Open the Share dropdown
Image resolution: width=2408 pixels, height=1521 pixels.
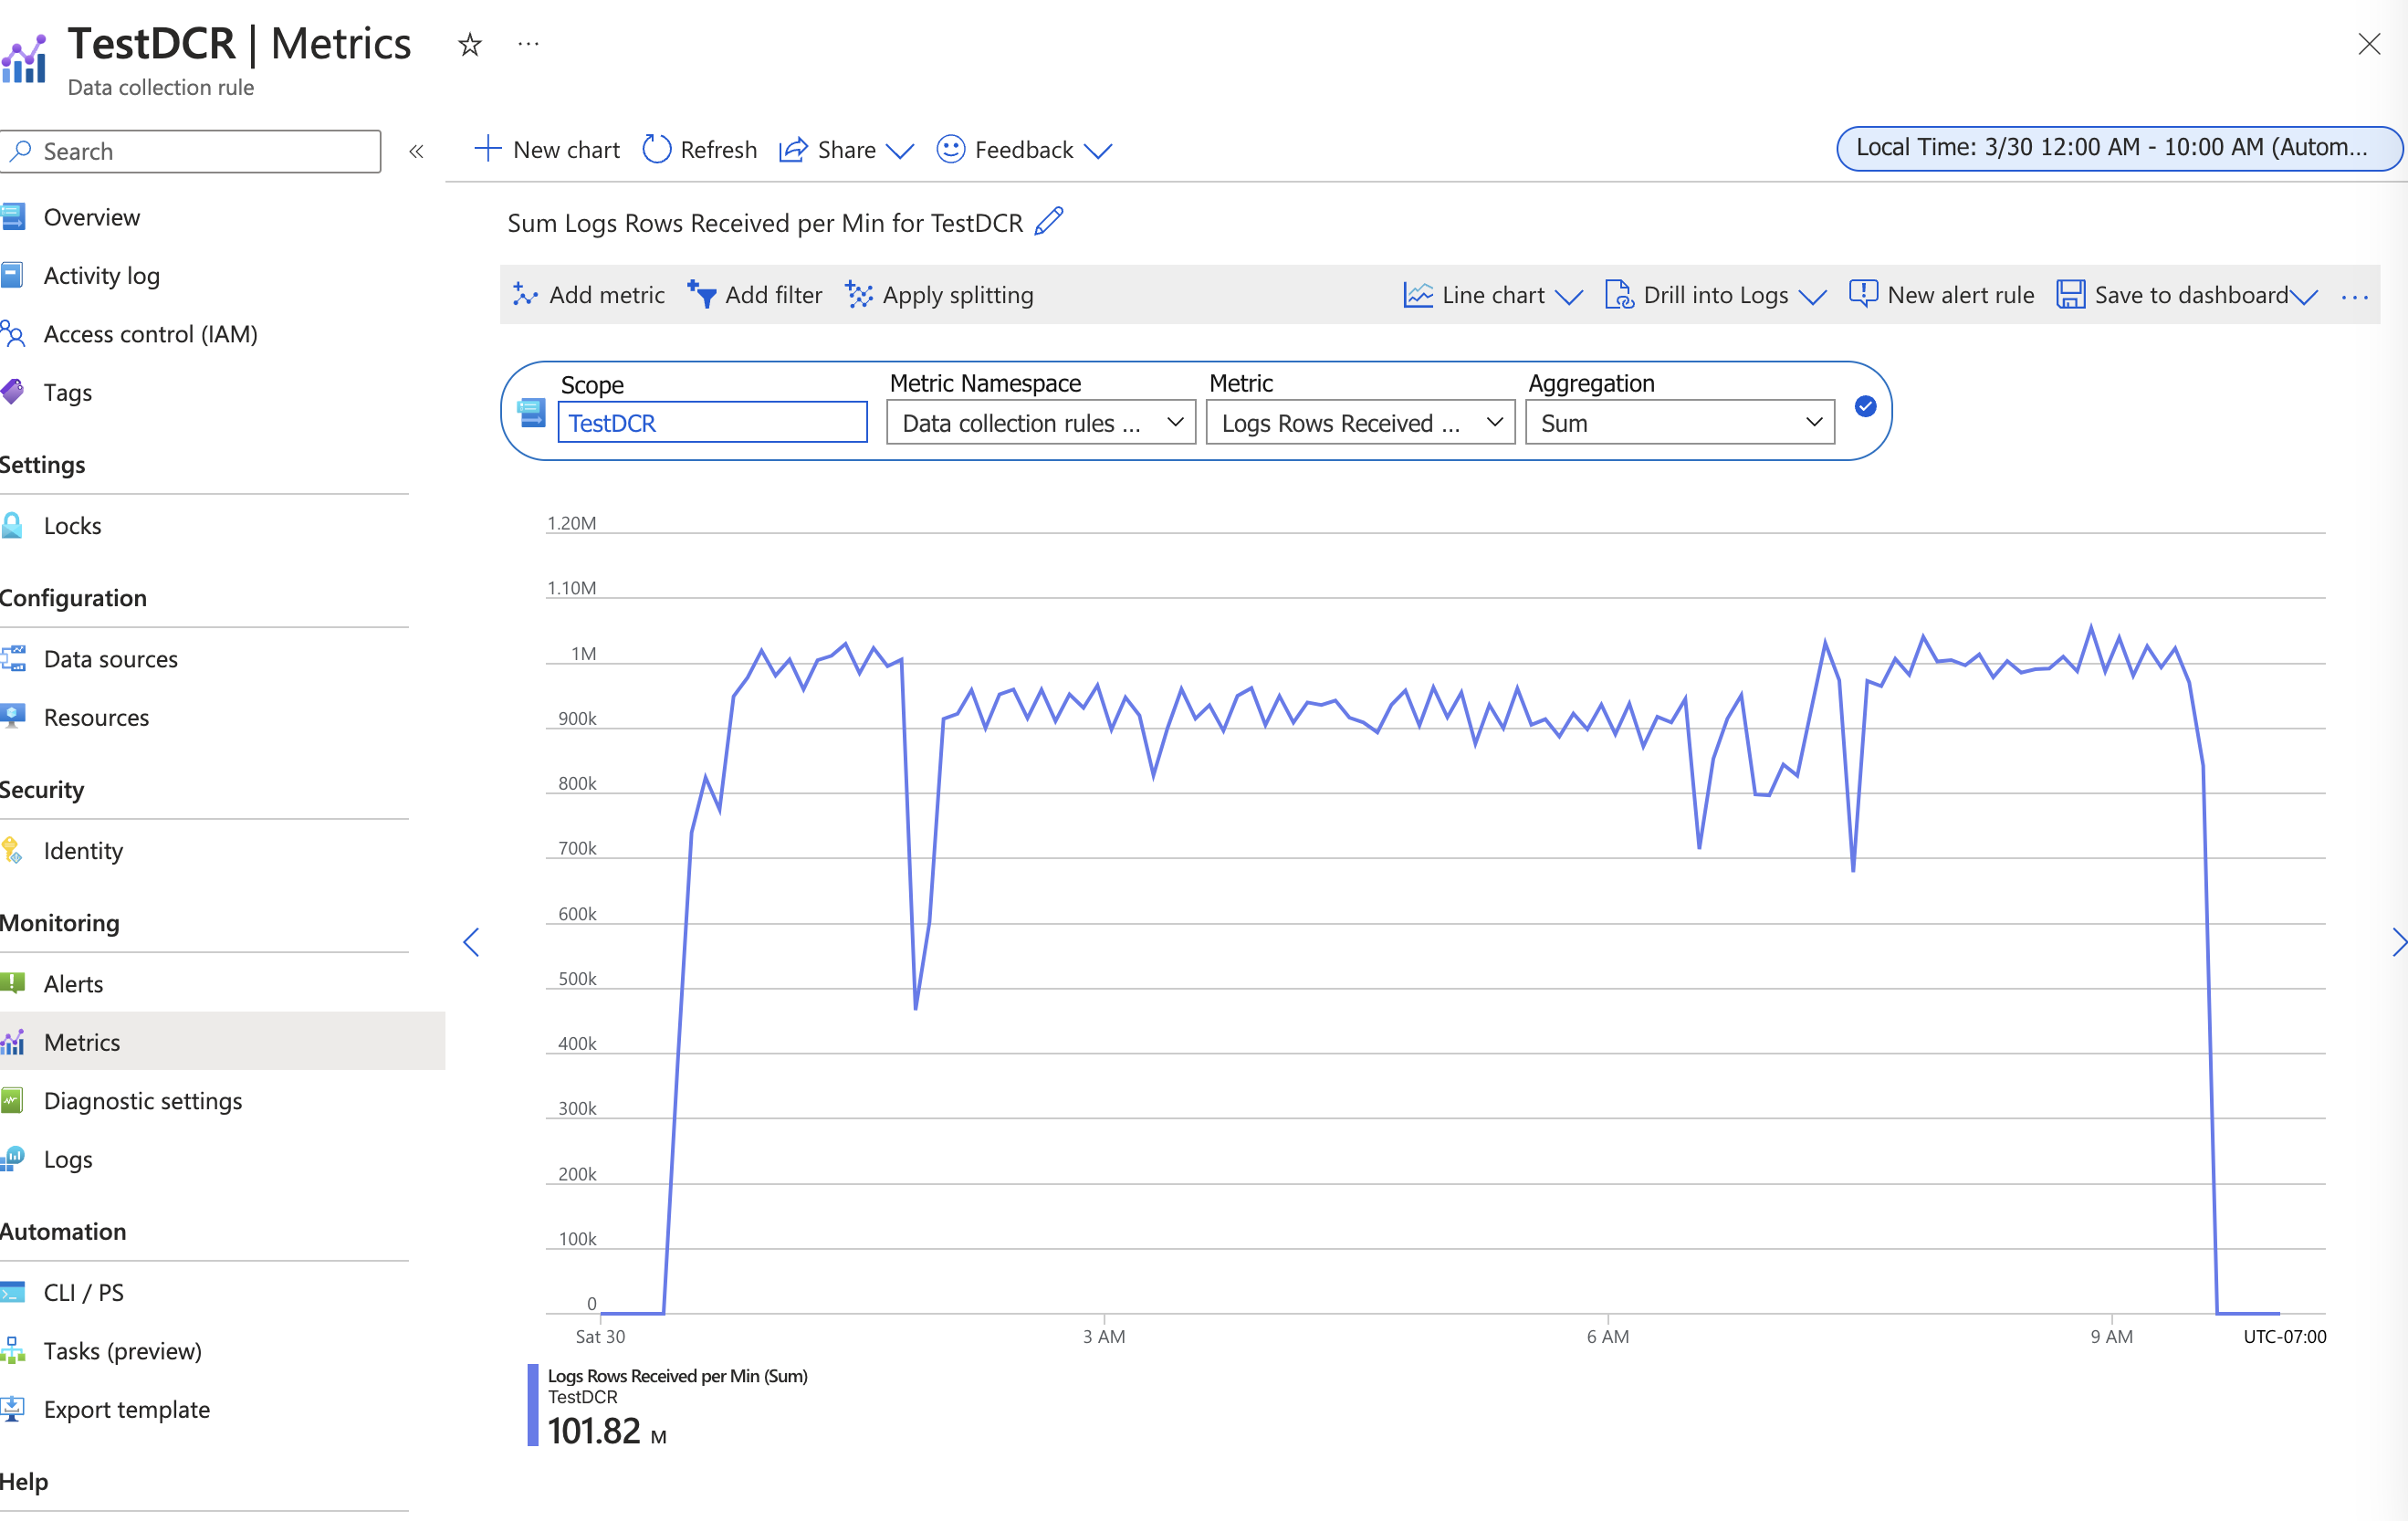[x=846, y=150]
